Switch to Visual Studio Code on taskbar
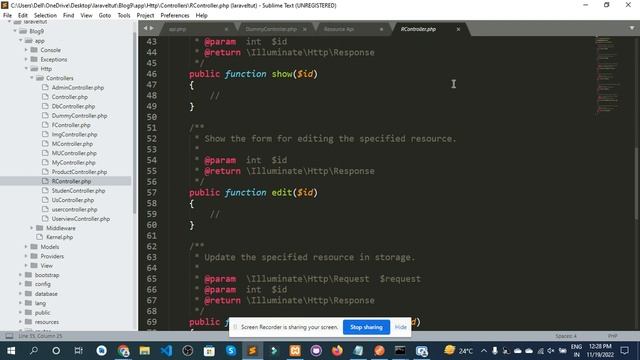 pos(166,351)
